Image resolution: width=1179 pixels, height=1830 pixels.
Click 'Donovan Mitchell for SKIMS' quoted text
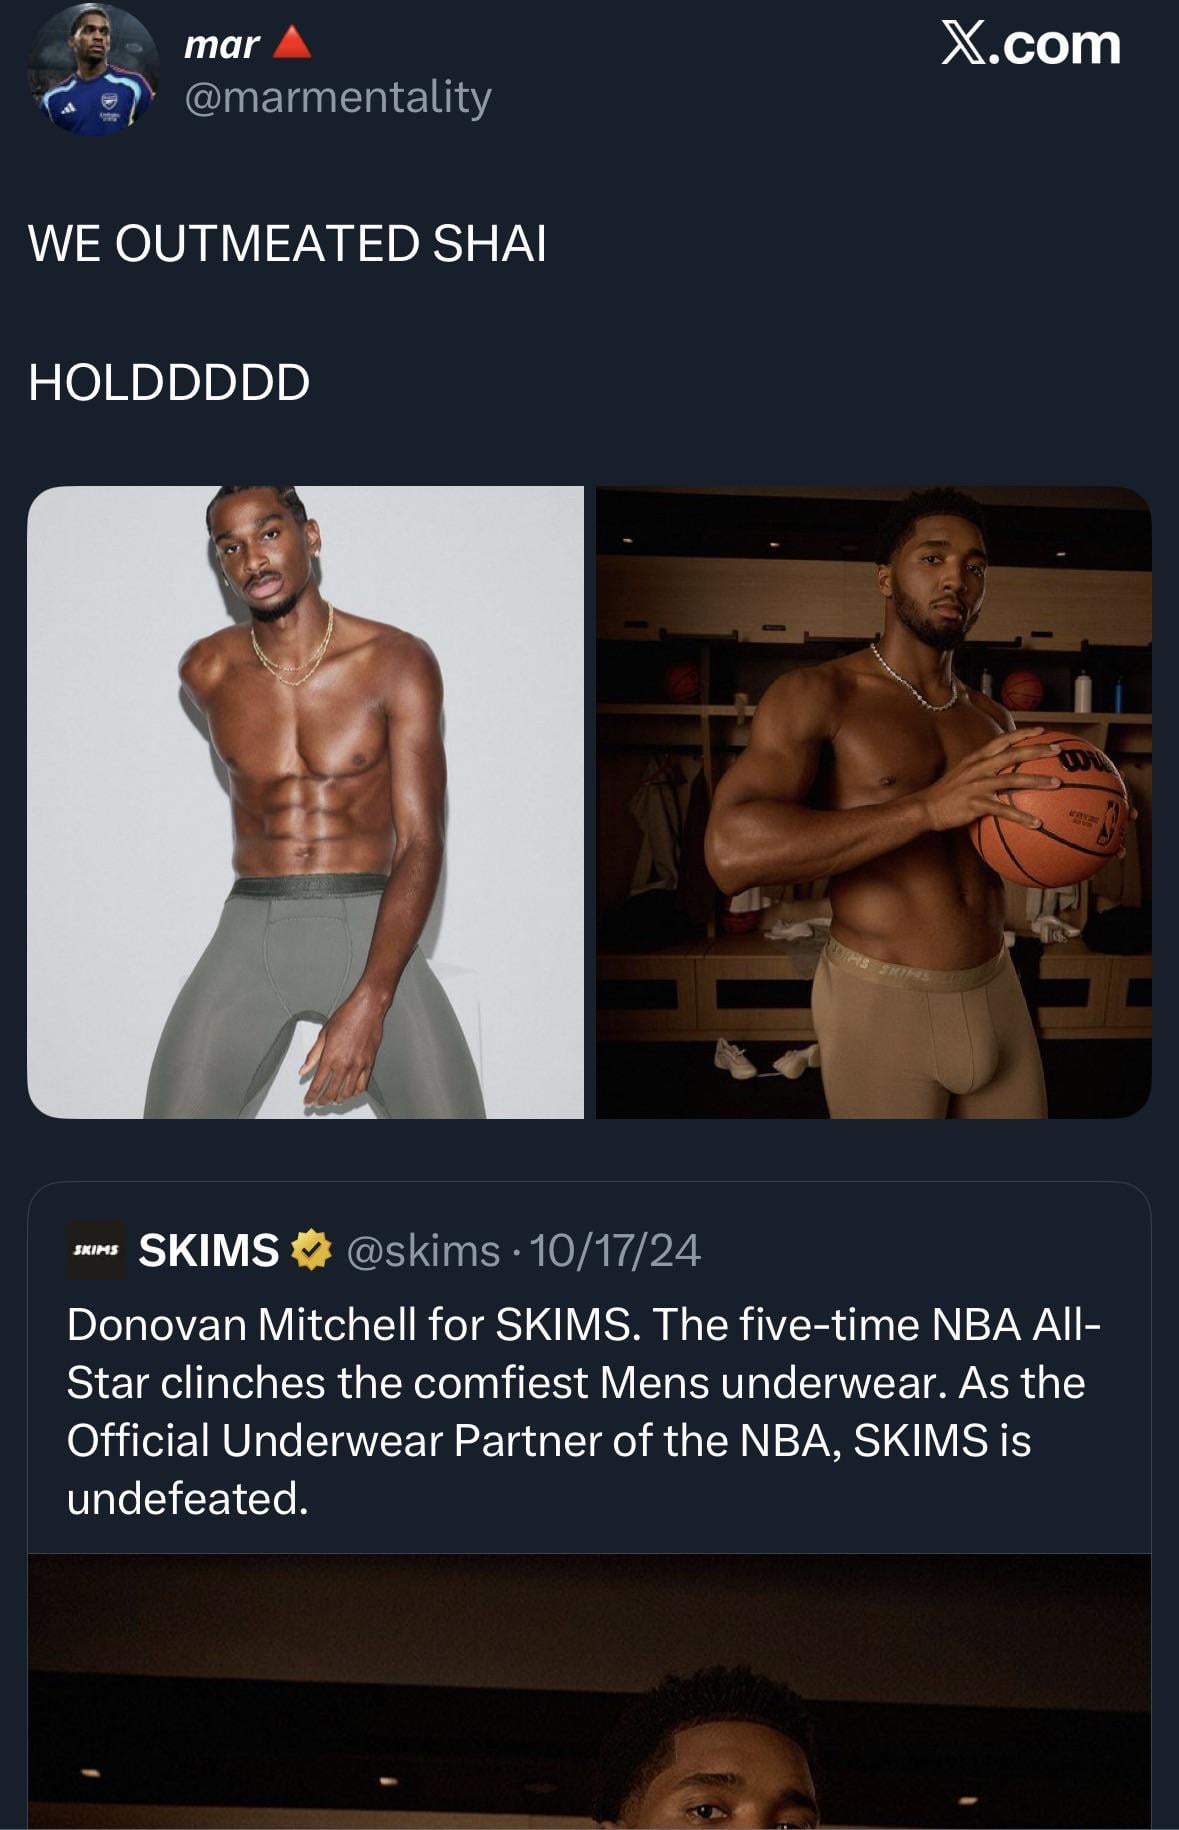[x=349, y=1325]
